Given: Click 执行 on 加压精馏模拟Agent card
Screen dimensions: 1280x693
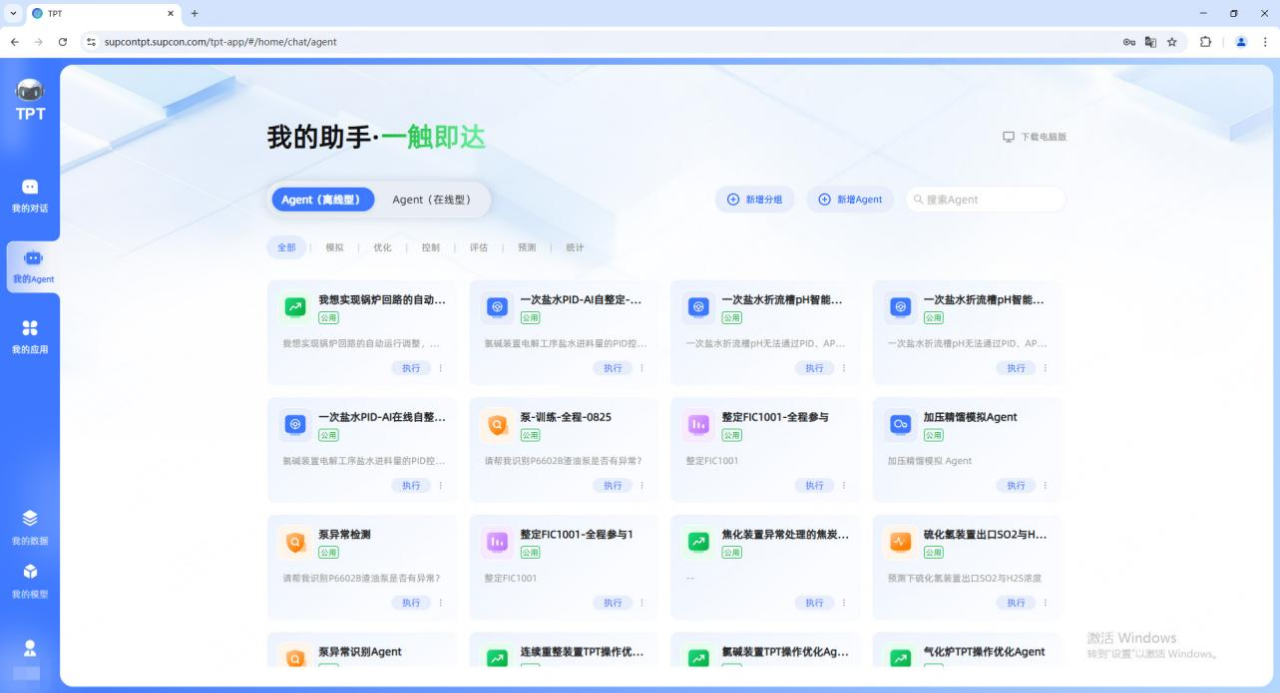Looking at the screenshot, I should pos(1016,485).
